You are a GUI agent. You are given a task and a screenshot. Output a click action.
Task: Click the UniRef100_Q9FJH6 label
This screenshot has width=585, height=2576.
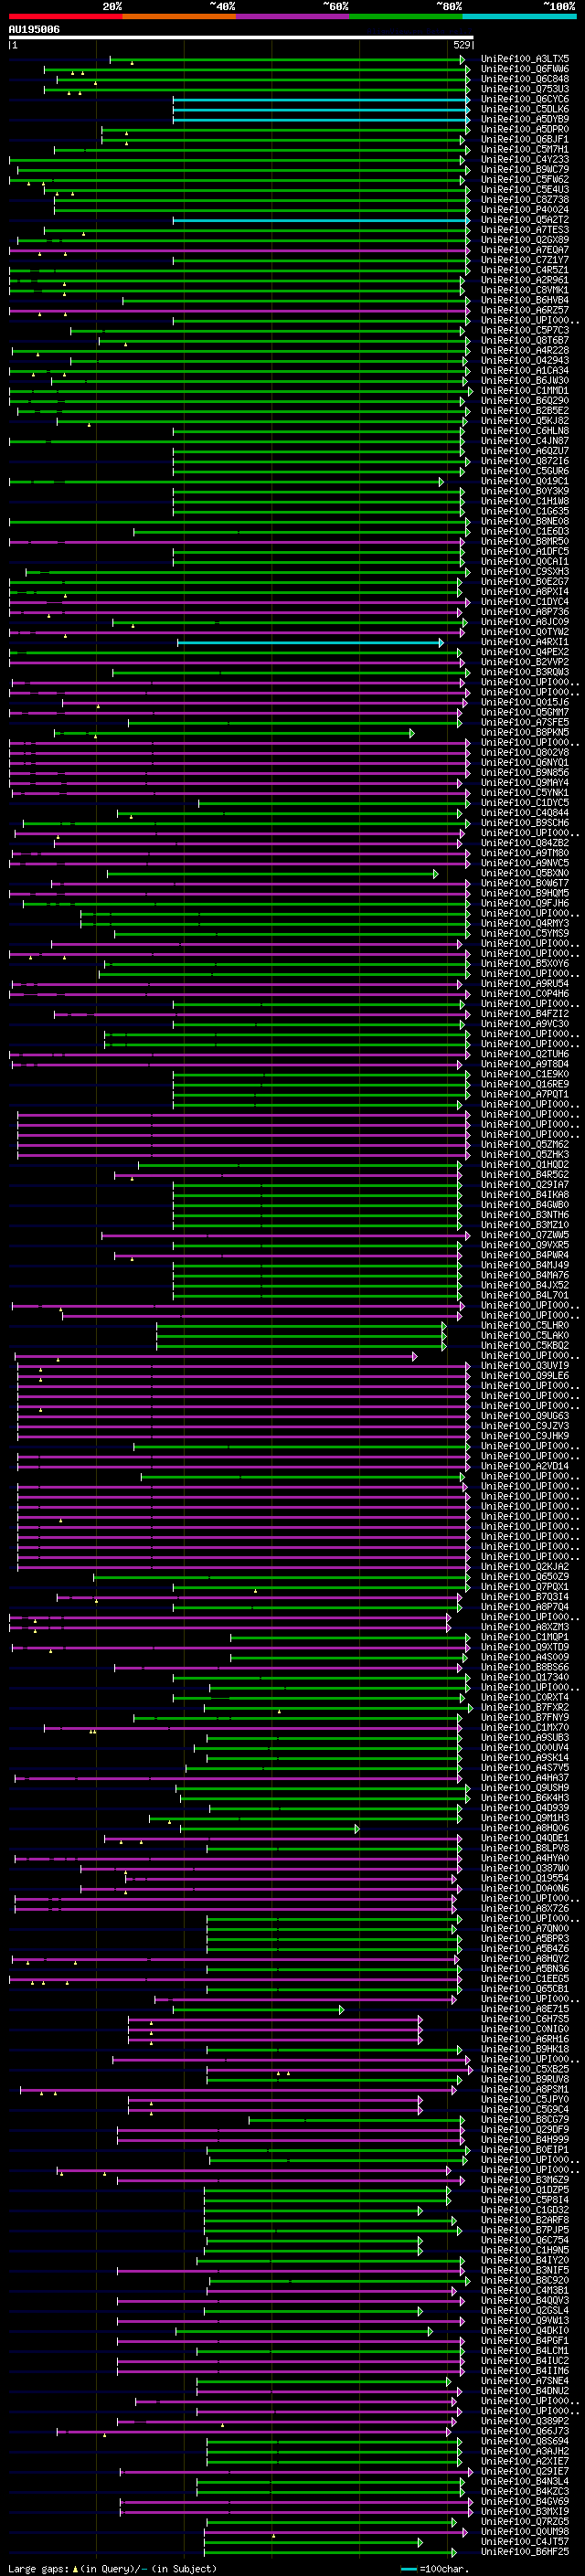click(525, 904)
